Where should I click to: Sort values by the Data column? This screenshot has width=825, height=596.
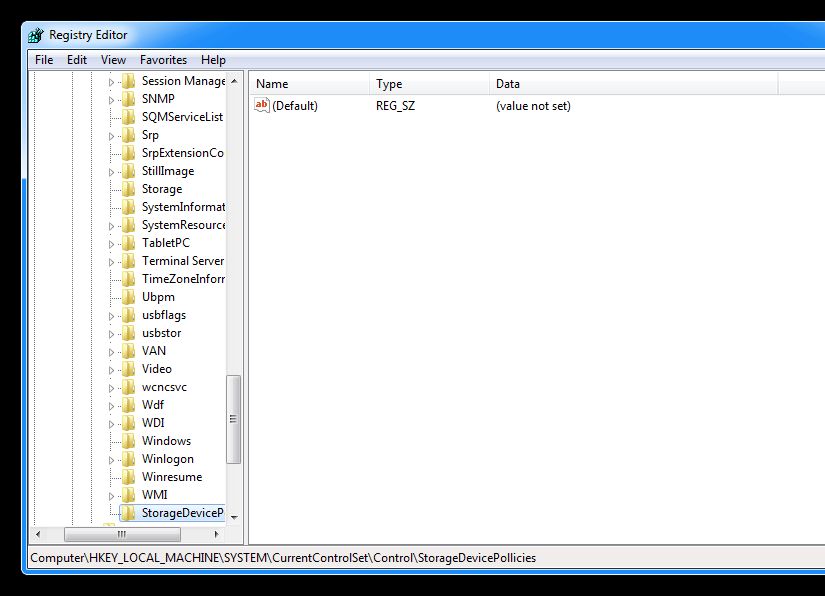(x=633, y=84)
